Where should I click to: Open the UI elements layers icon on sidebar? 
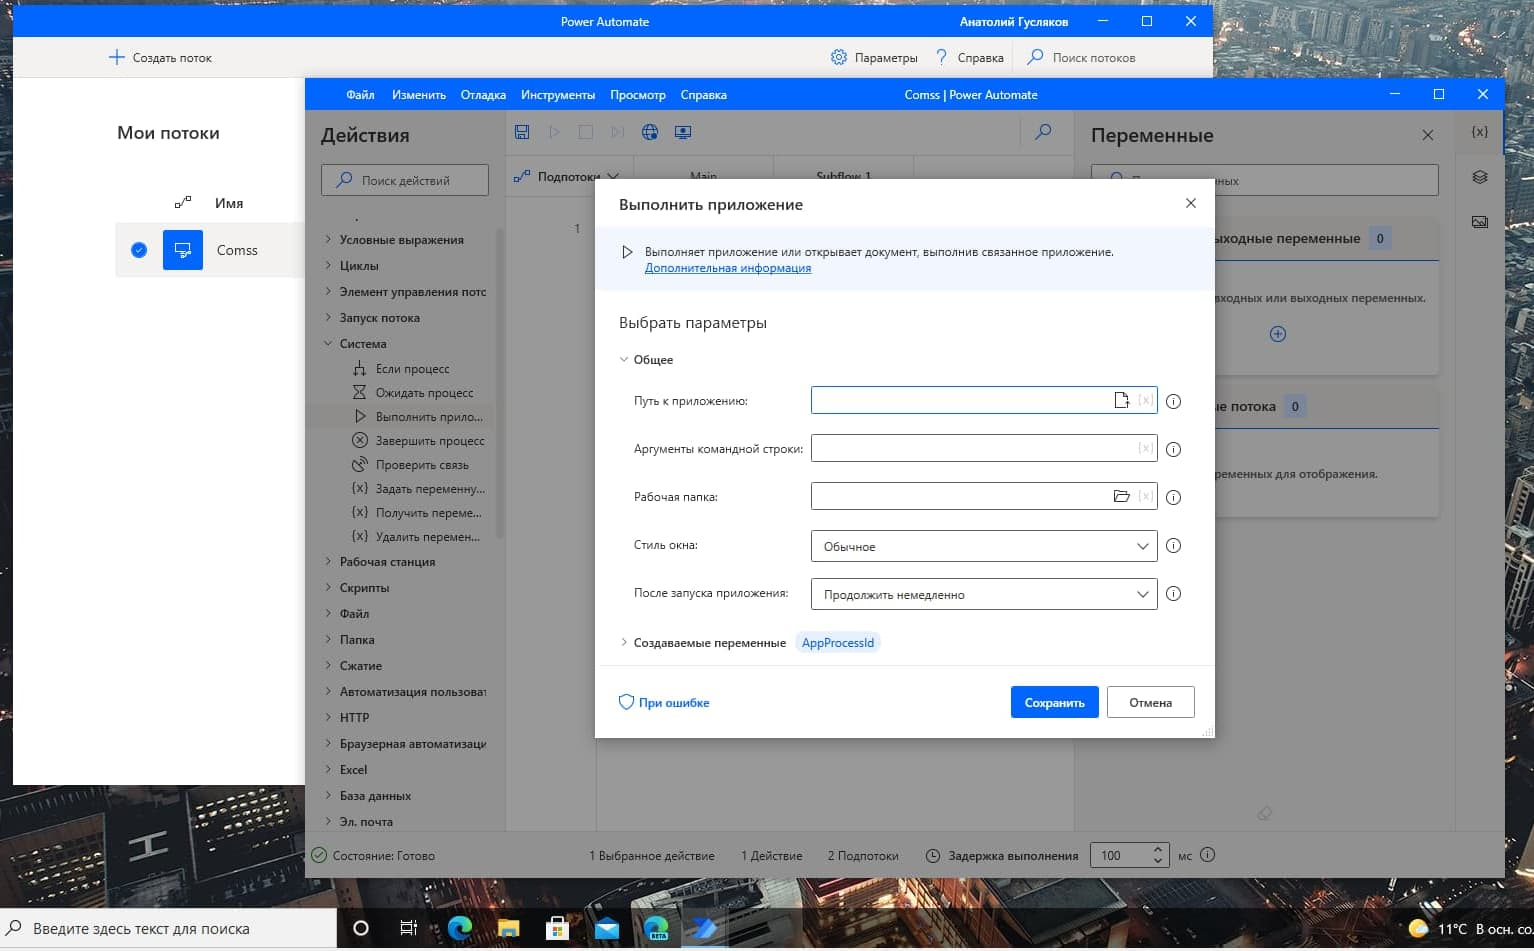(1480, 177)
